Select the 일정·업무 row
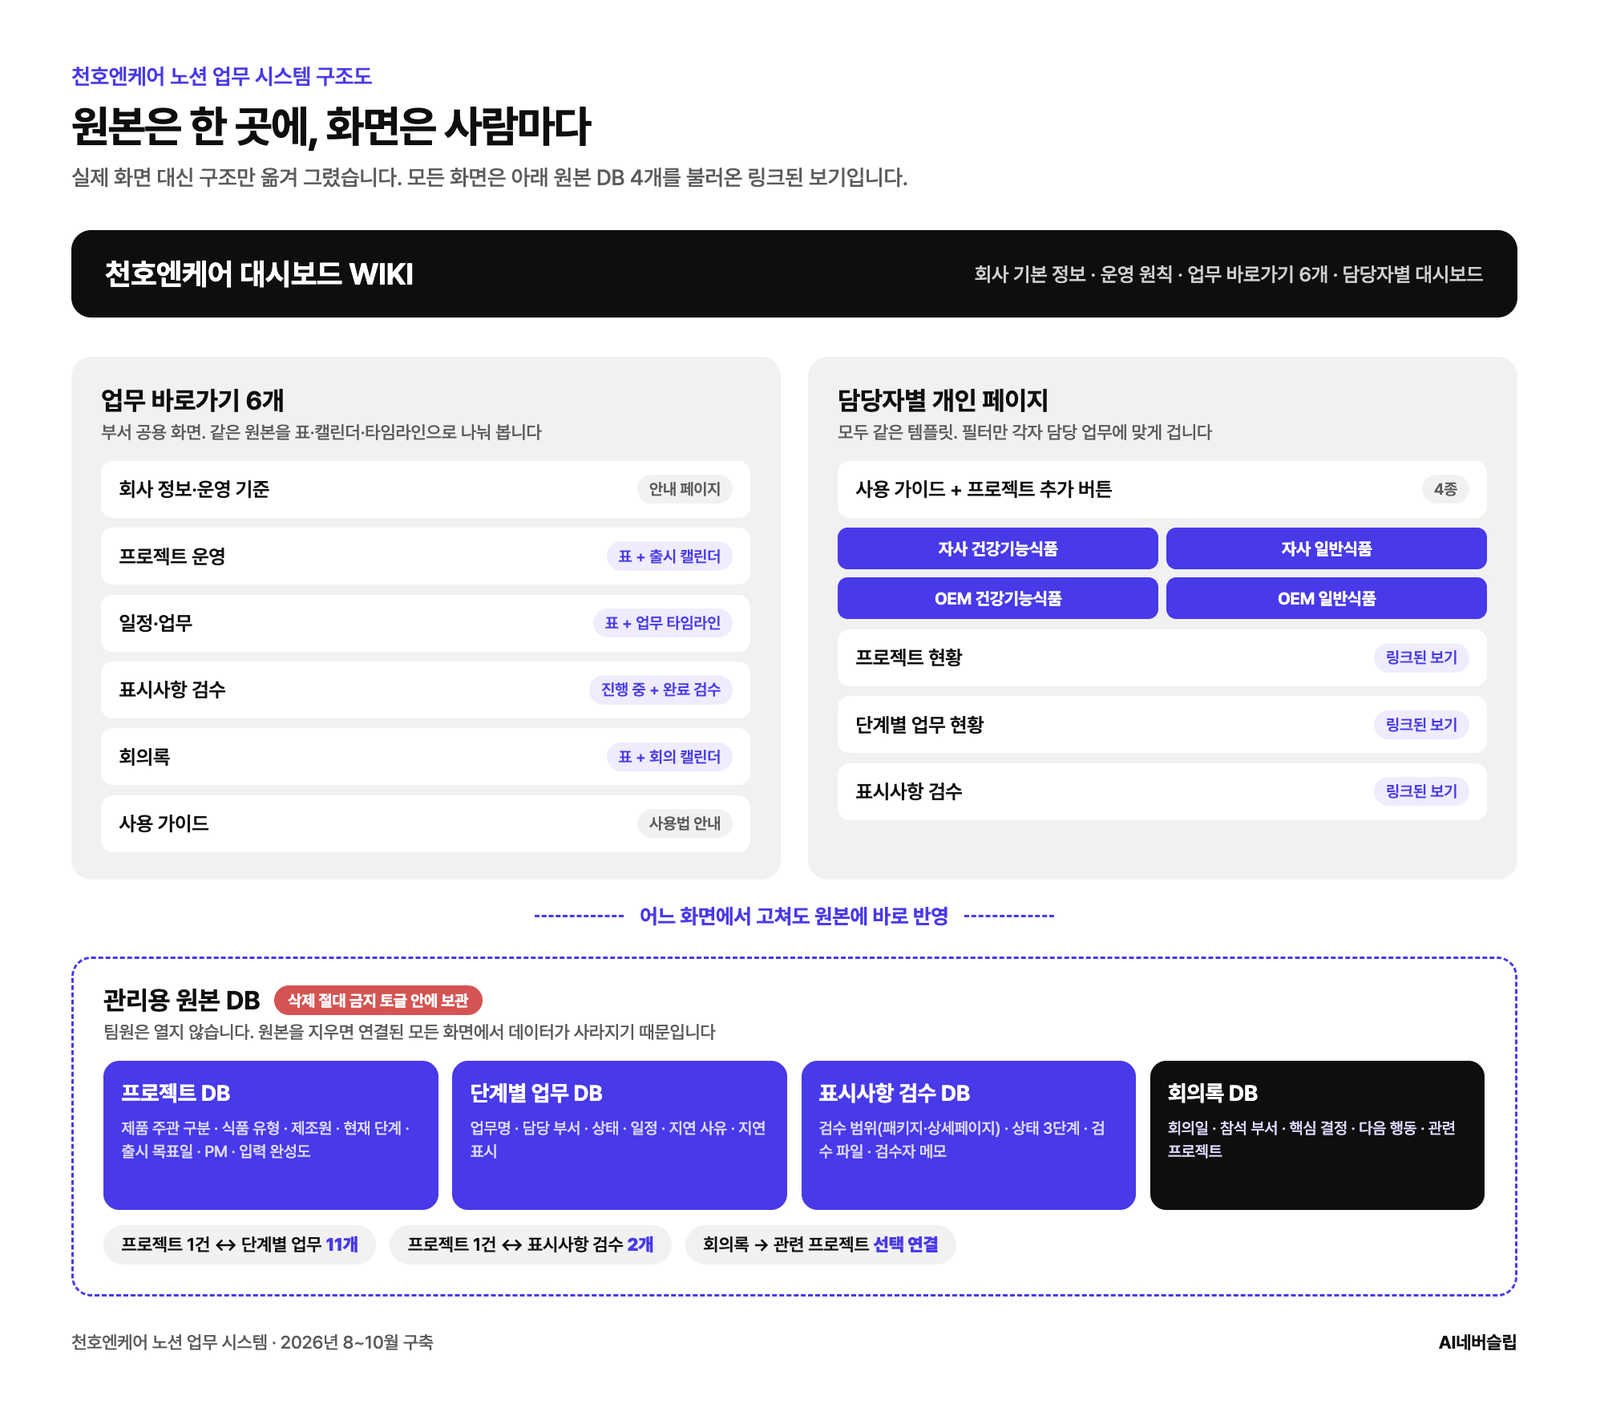Screen dimensions: 1600x1424 pos(425,623)
